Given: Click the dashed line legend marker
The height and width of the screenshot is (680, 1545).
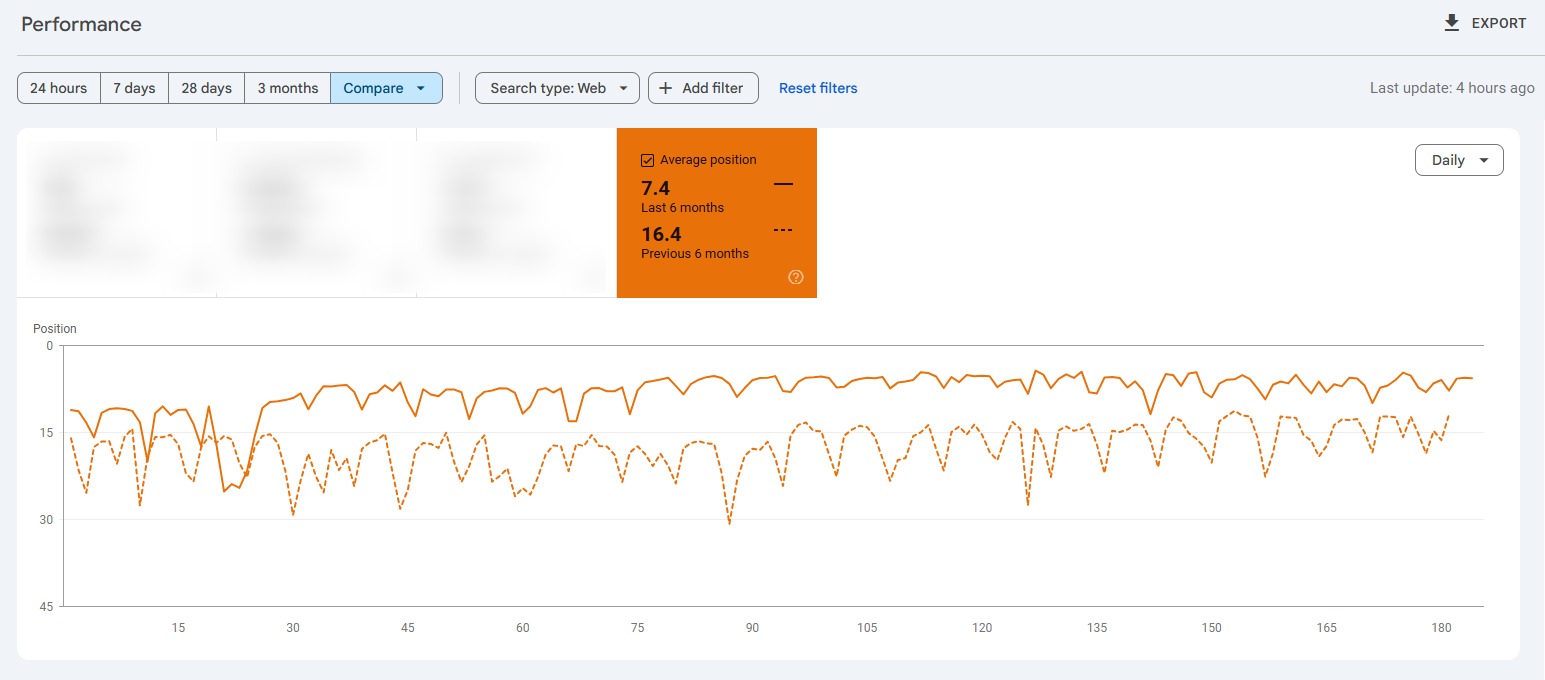Looking at the screenshot, I should click(783, 231).
